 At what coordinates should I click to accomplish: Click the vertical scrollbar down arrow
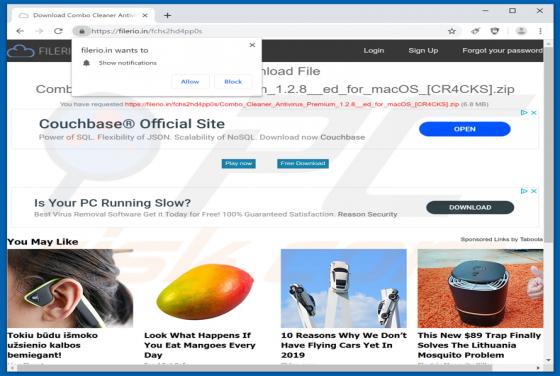[x=549, y=360]
